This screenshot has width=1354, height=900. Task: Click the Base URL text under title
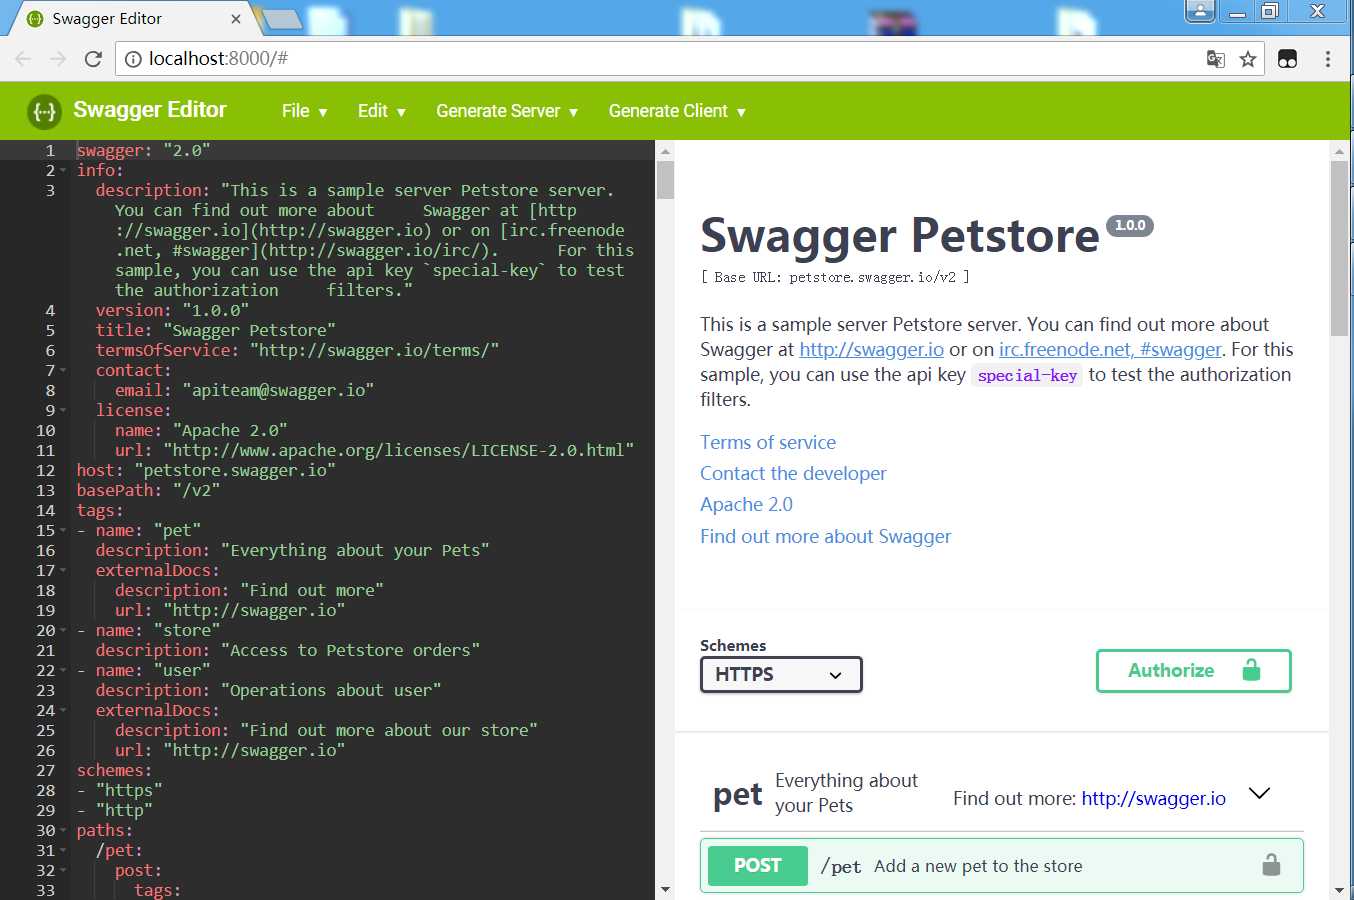click(835, 277)
